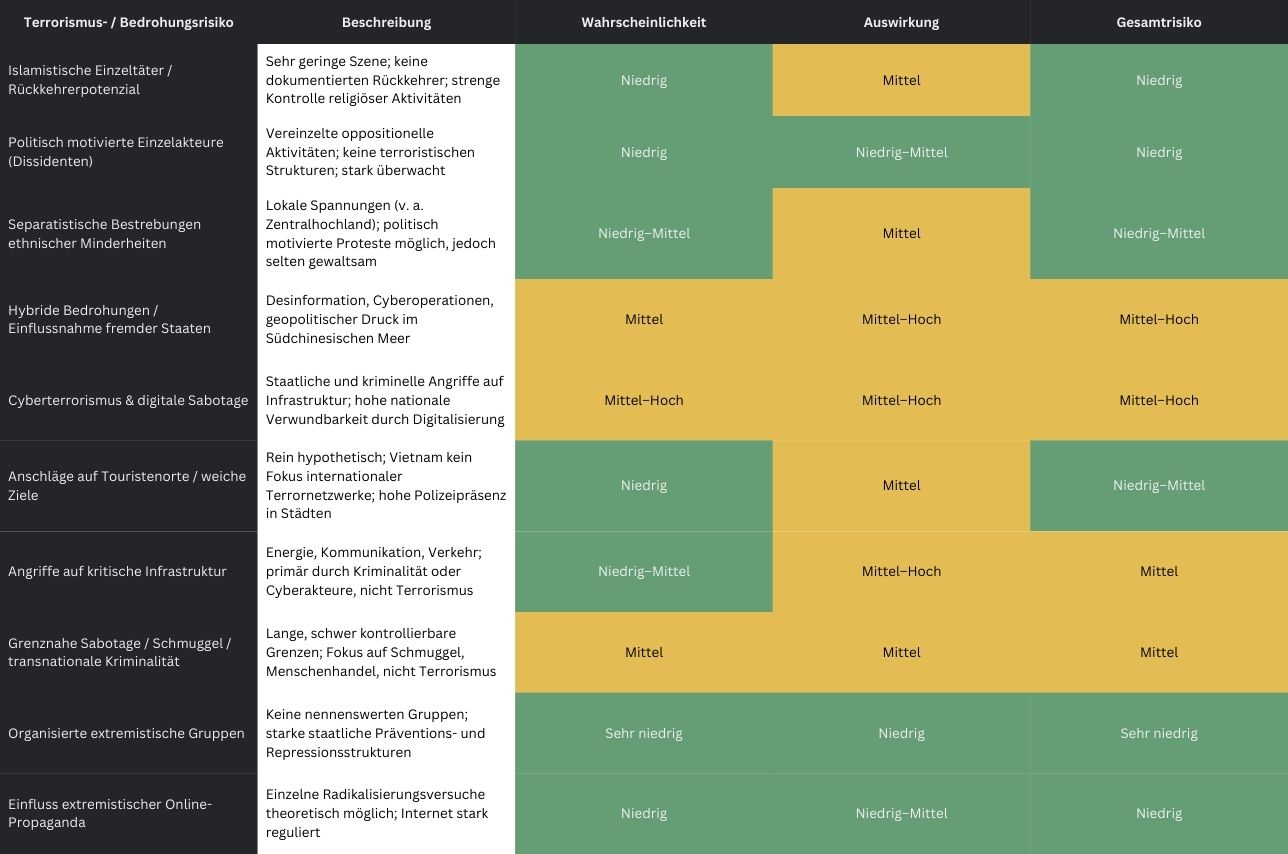
Task: Select the Organisierte extremistische Gruppen row label
Action: click(126, 733)
